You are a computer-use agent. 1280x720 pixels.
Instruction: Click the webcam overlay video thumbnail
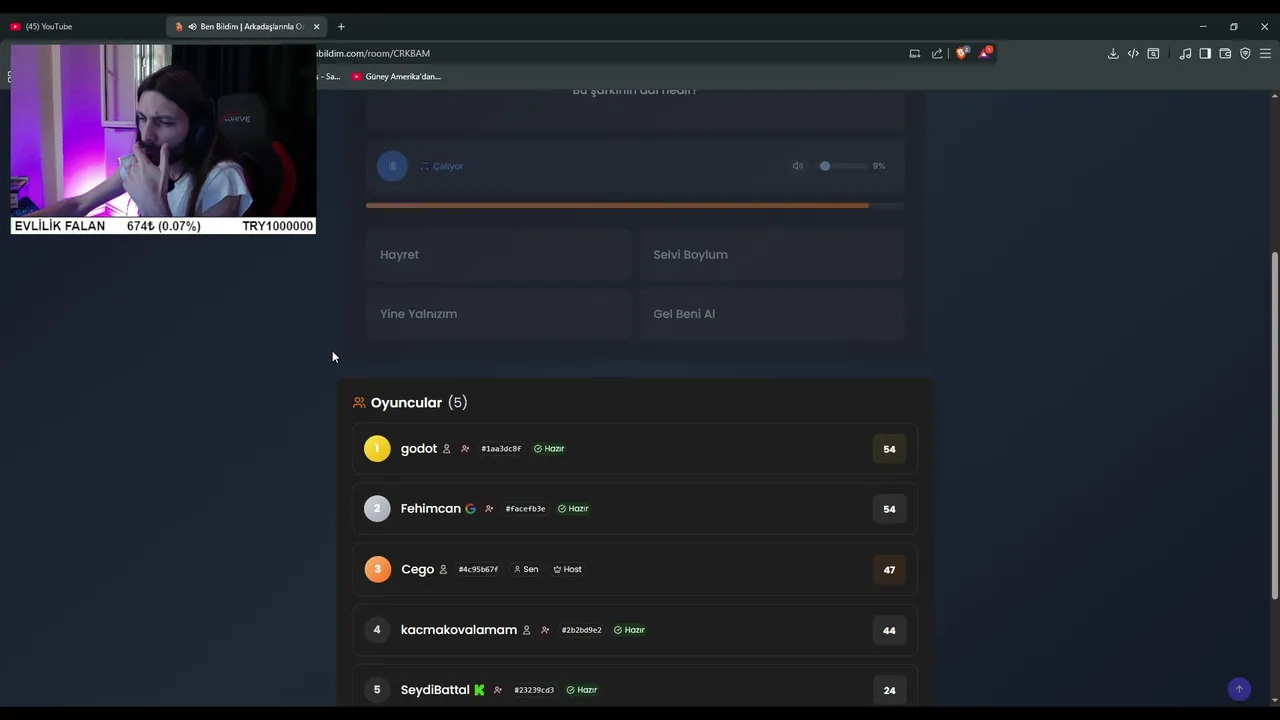coord(163,130)
